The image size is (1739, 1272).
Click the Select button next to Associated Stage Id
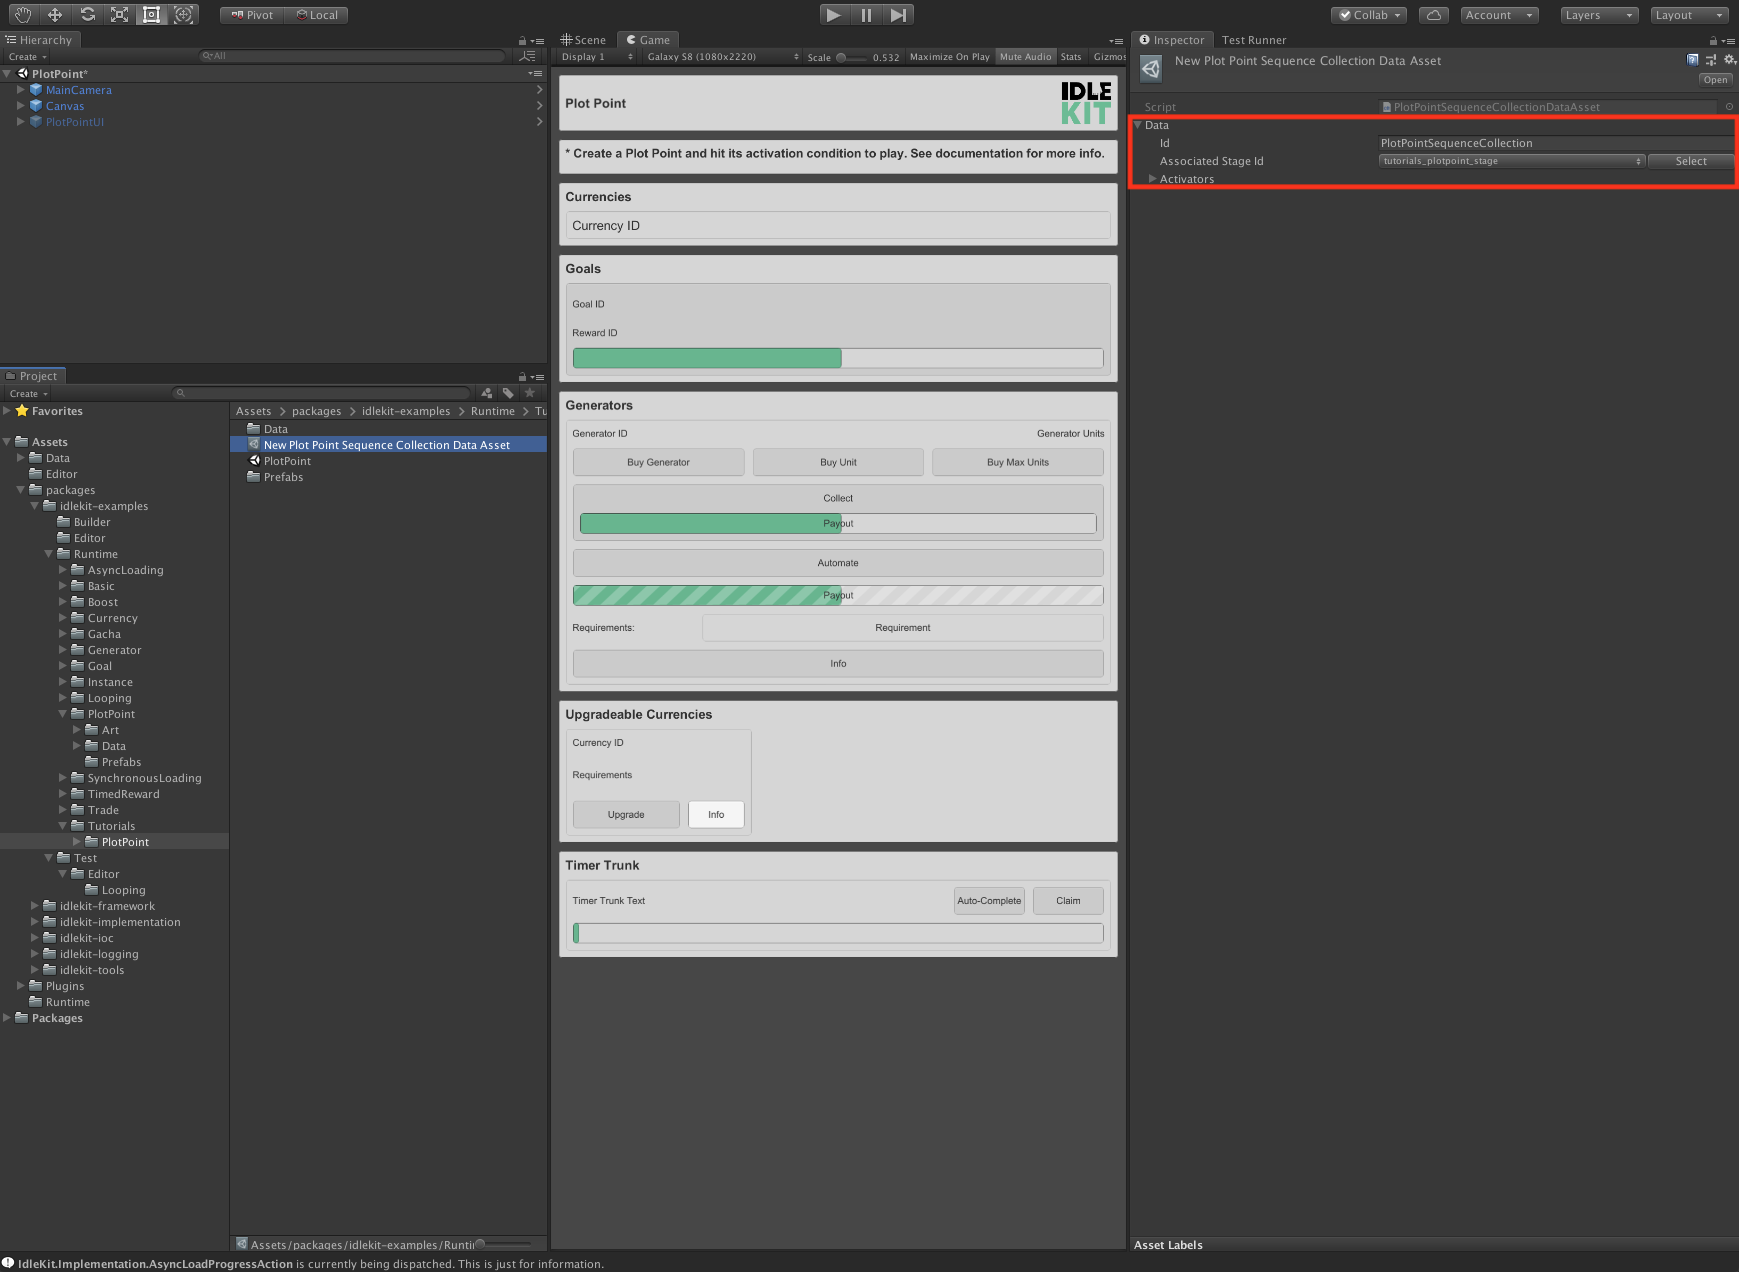1690,161
